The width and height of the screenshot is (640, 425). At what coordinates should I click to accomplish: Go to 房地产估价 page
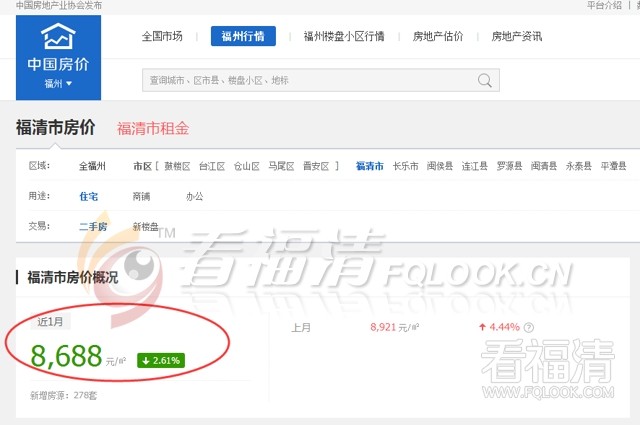(x=438, y=36)
